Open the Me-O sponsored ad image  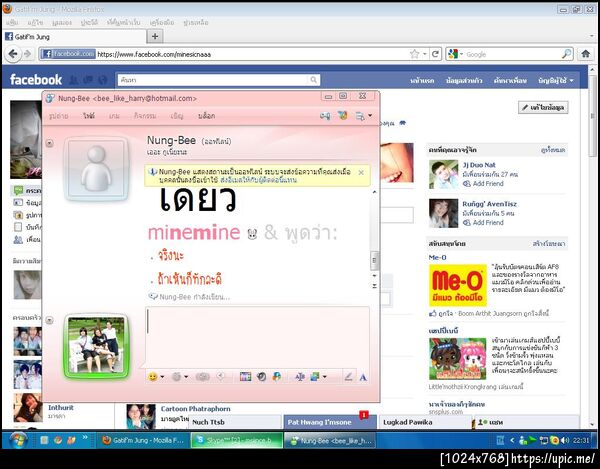tap(458, 285)
